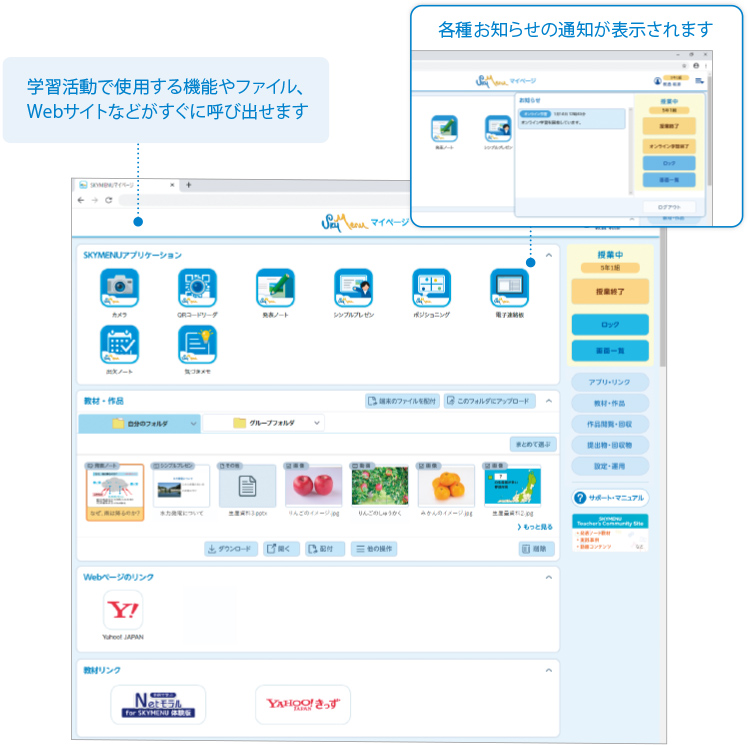This screenshot has height=745, width=750.
Task: Click the browser back arrow
Action: pyautogui.click(x=81, y=200)
